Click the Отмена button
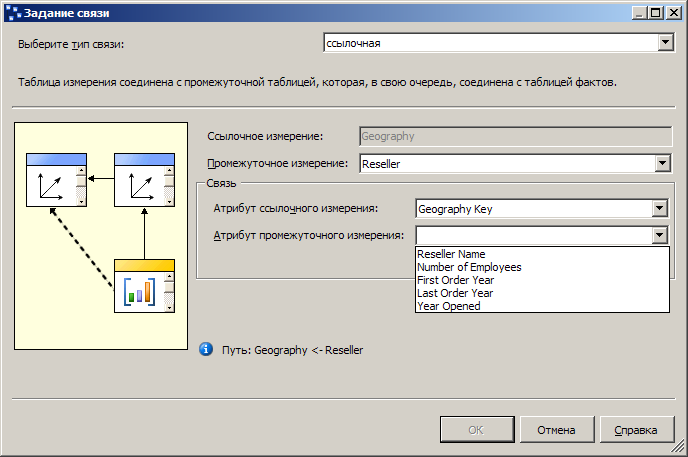 coord(557,430)
